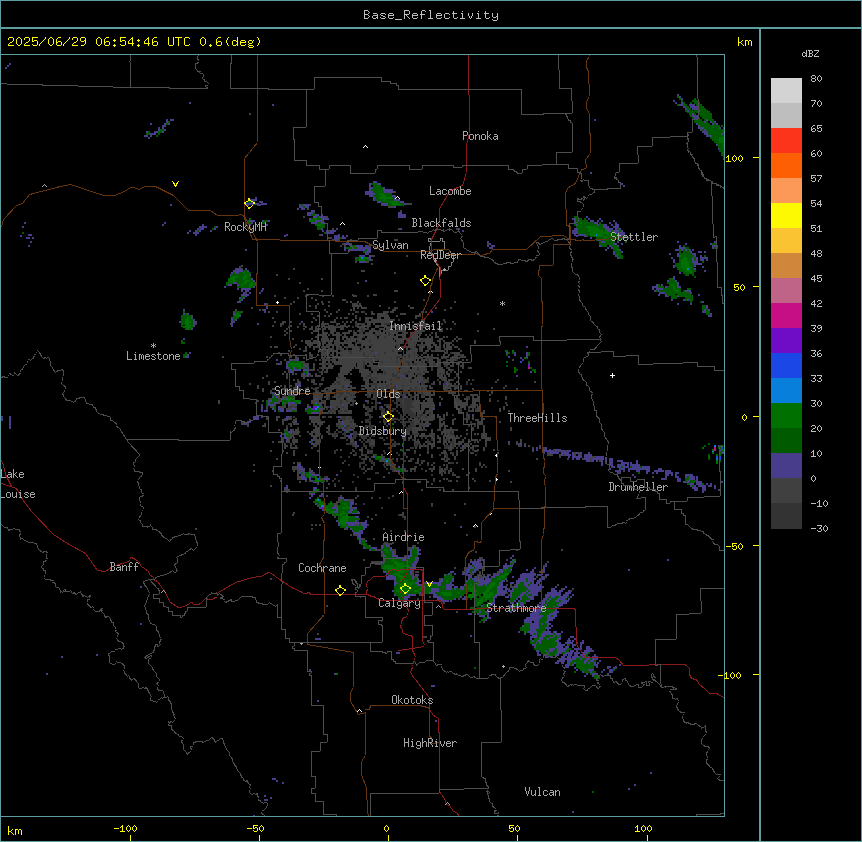Click the RedDeer city label

[440, 255]
